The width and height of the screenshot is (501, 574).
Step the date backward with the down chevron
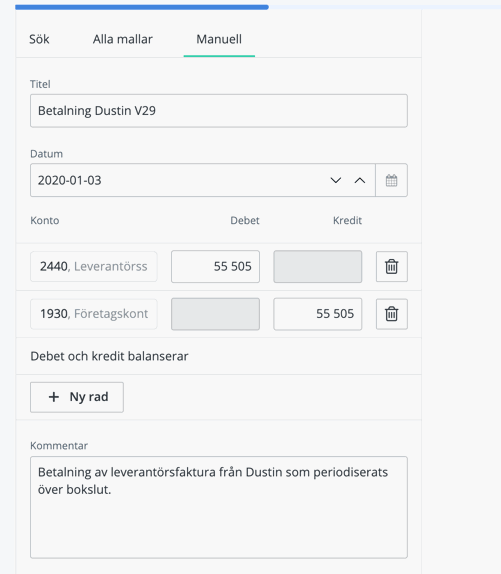[x=336, y=180]
